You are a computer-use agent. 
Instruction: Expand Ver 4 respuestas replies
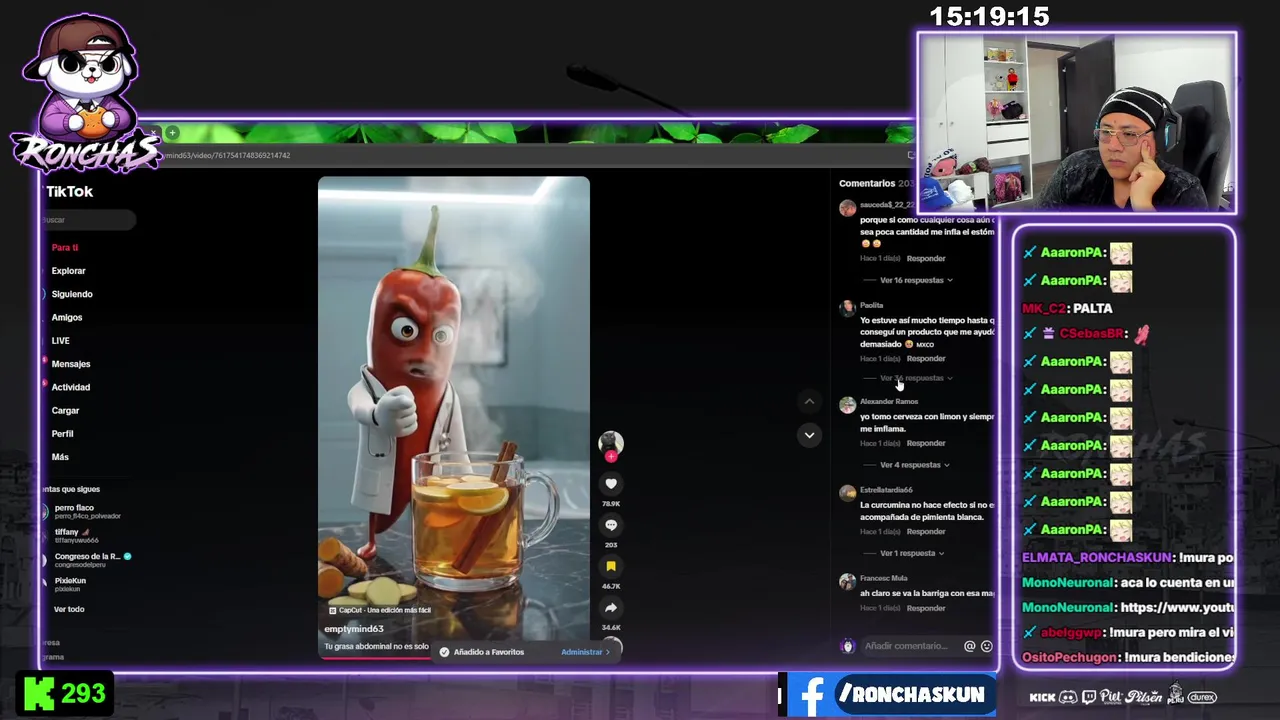[x=915, y=465]
